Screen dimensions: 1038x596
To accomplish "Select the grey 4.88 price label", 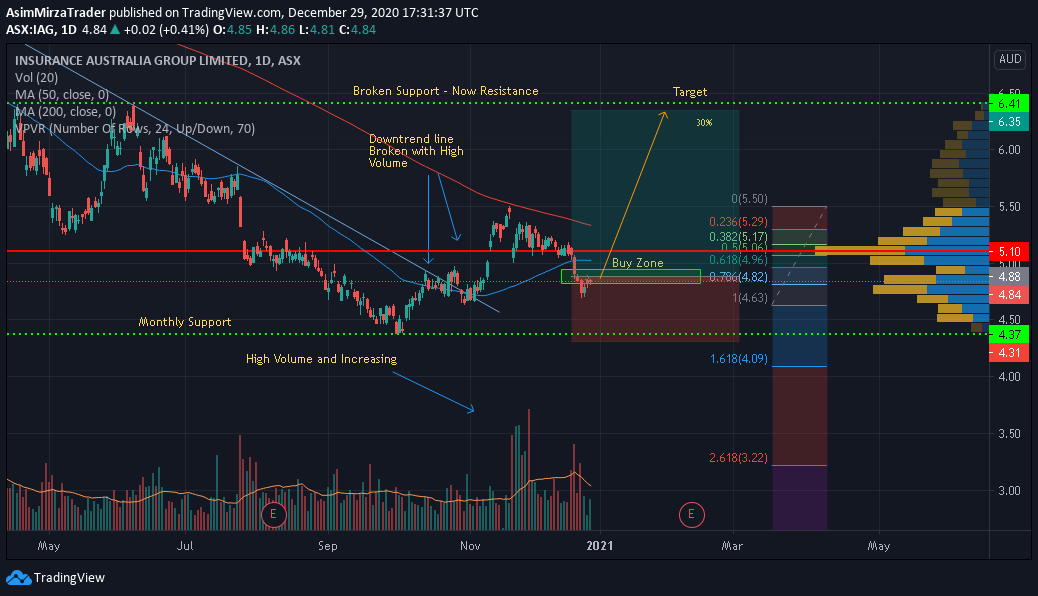I will click(1009, 277).
